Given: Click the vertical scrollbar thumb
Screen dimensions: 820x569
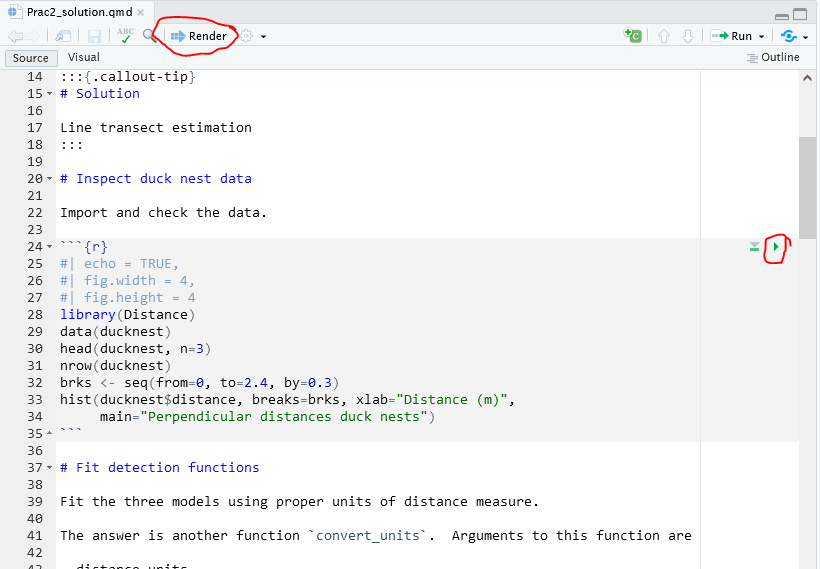Looking at the screenshot, I should pyautogui.click(x=807, y=187).
